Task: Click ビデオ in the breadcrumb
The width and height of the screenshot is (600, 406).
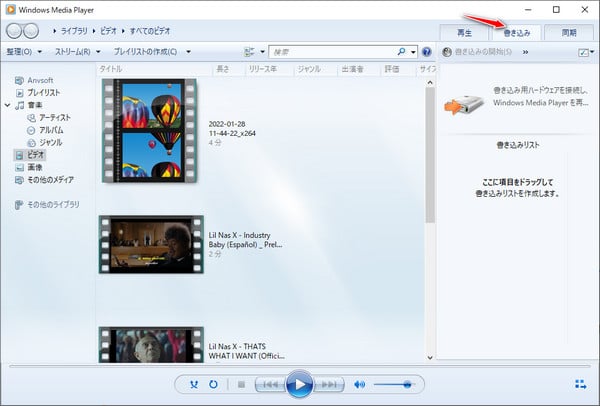Action: coord(108,31)
